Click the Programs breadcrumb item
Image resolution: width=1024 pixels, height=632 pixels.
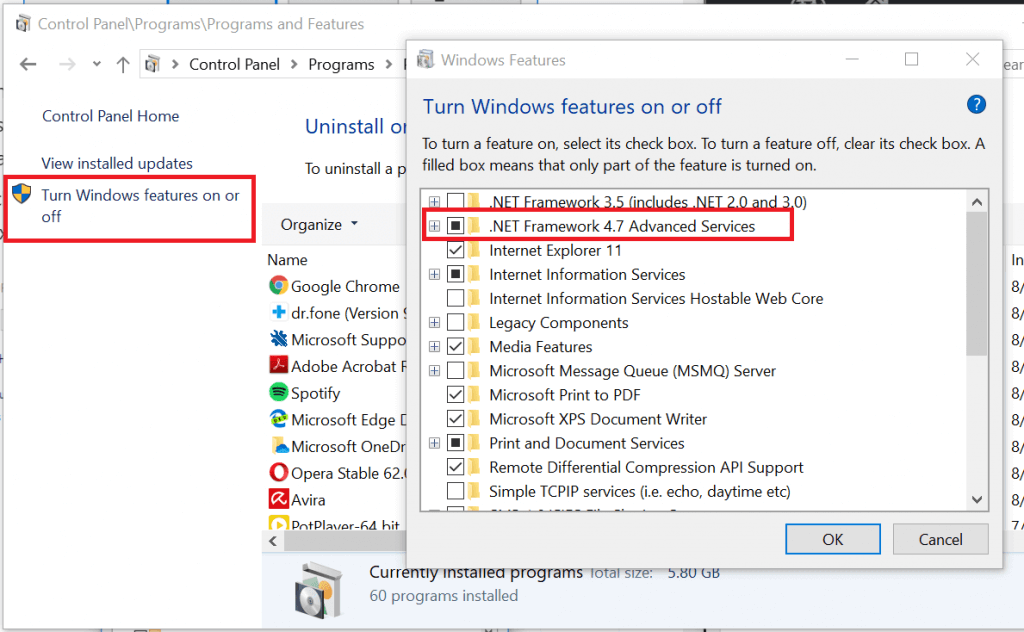(x=341, y=65)
